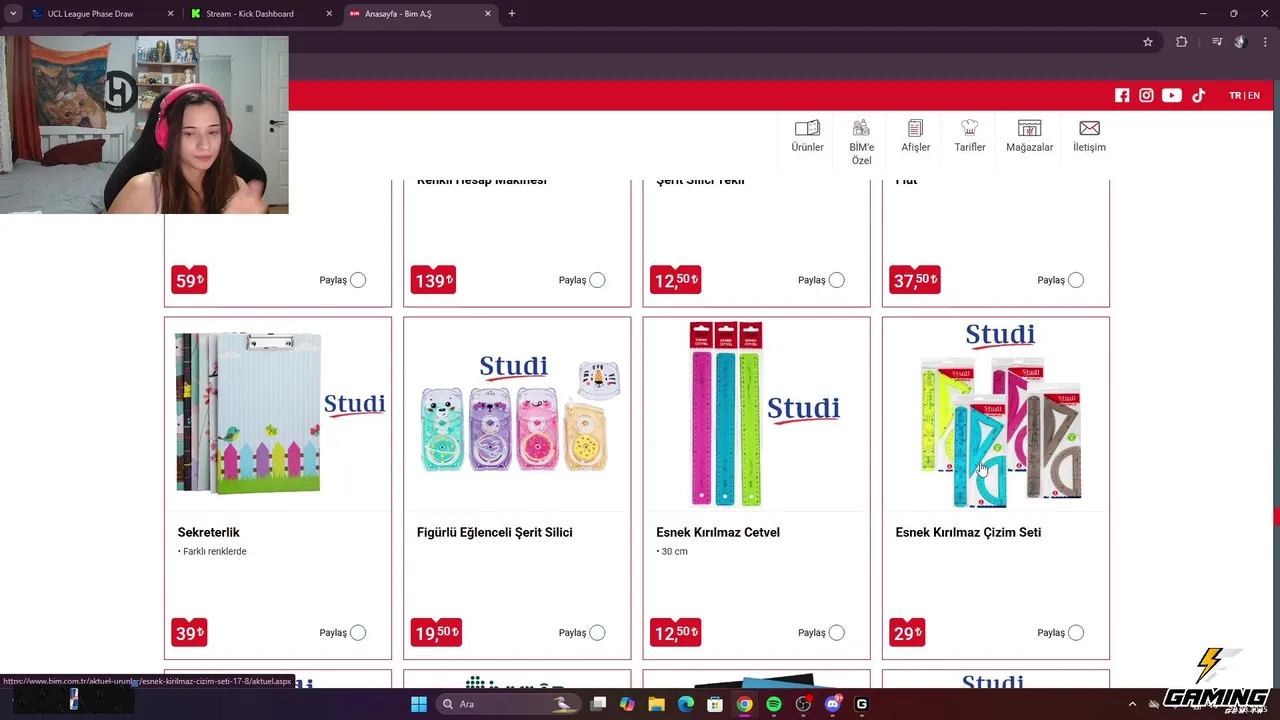Open Microsoft Store from the taskbar
1280x720 pixels.
715,704
